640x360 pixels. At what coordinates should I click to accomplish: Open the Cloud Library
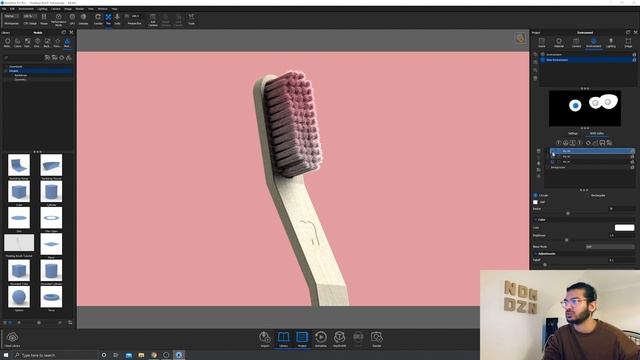12,339
